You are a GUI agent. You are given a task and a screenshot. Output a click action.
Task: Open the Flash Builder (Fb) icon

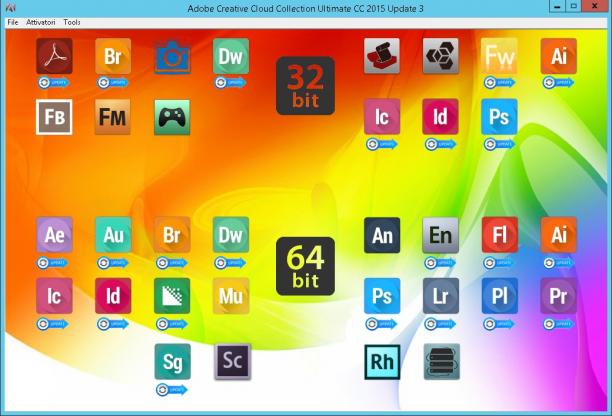(x=54, y=117)
